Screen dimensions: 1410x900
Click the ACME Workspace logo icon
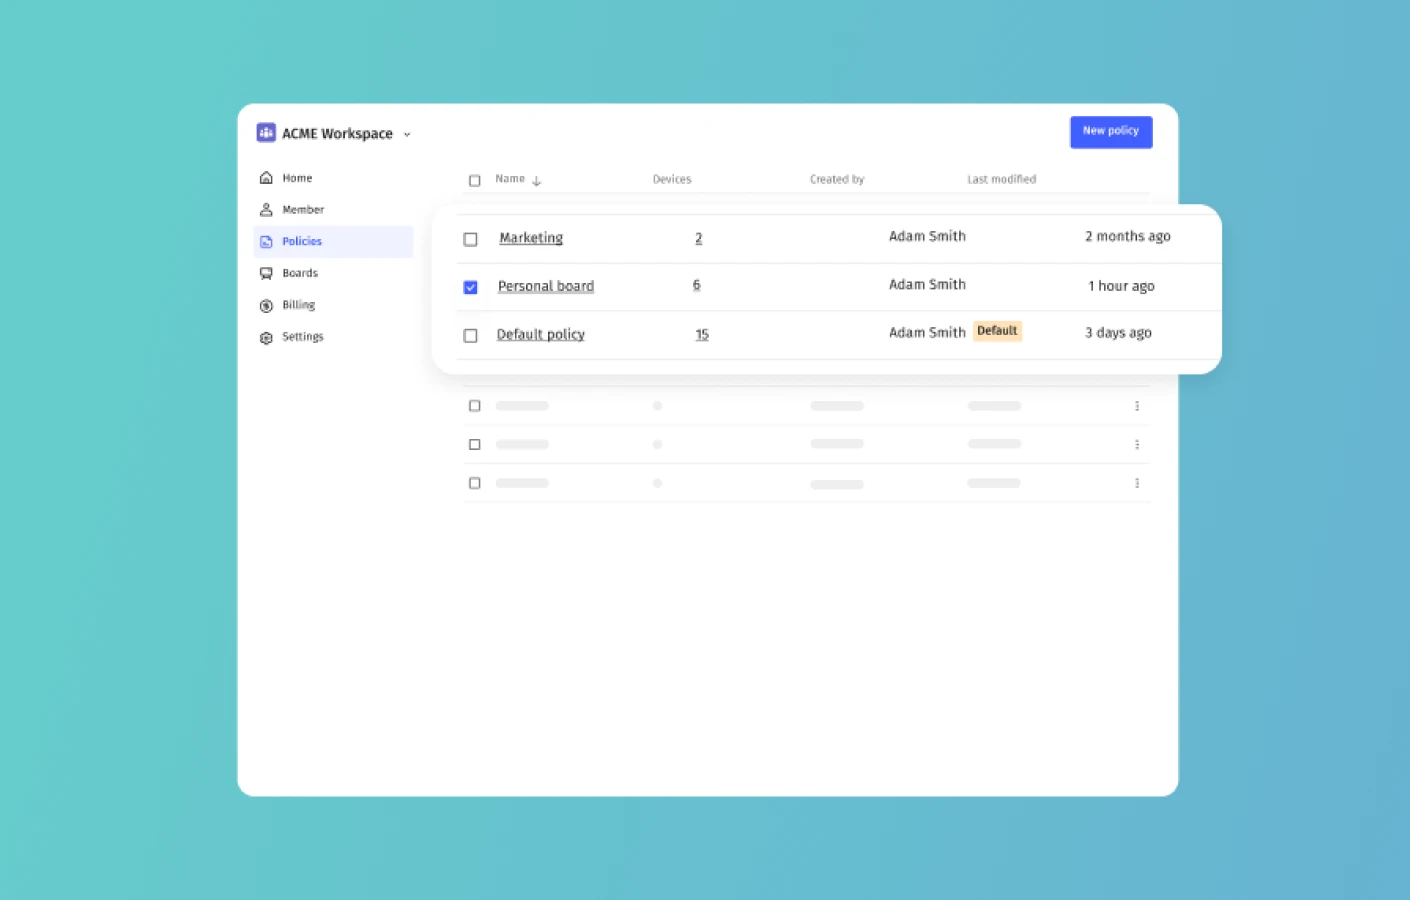[266, 133]
